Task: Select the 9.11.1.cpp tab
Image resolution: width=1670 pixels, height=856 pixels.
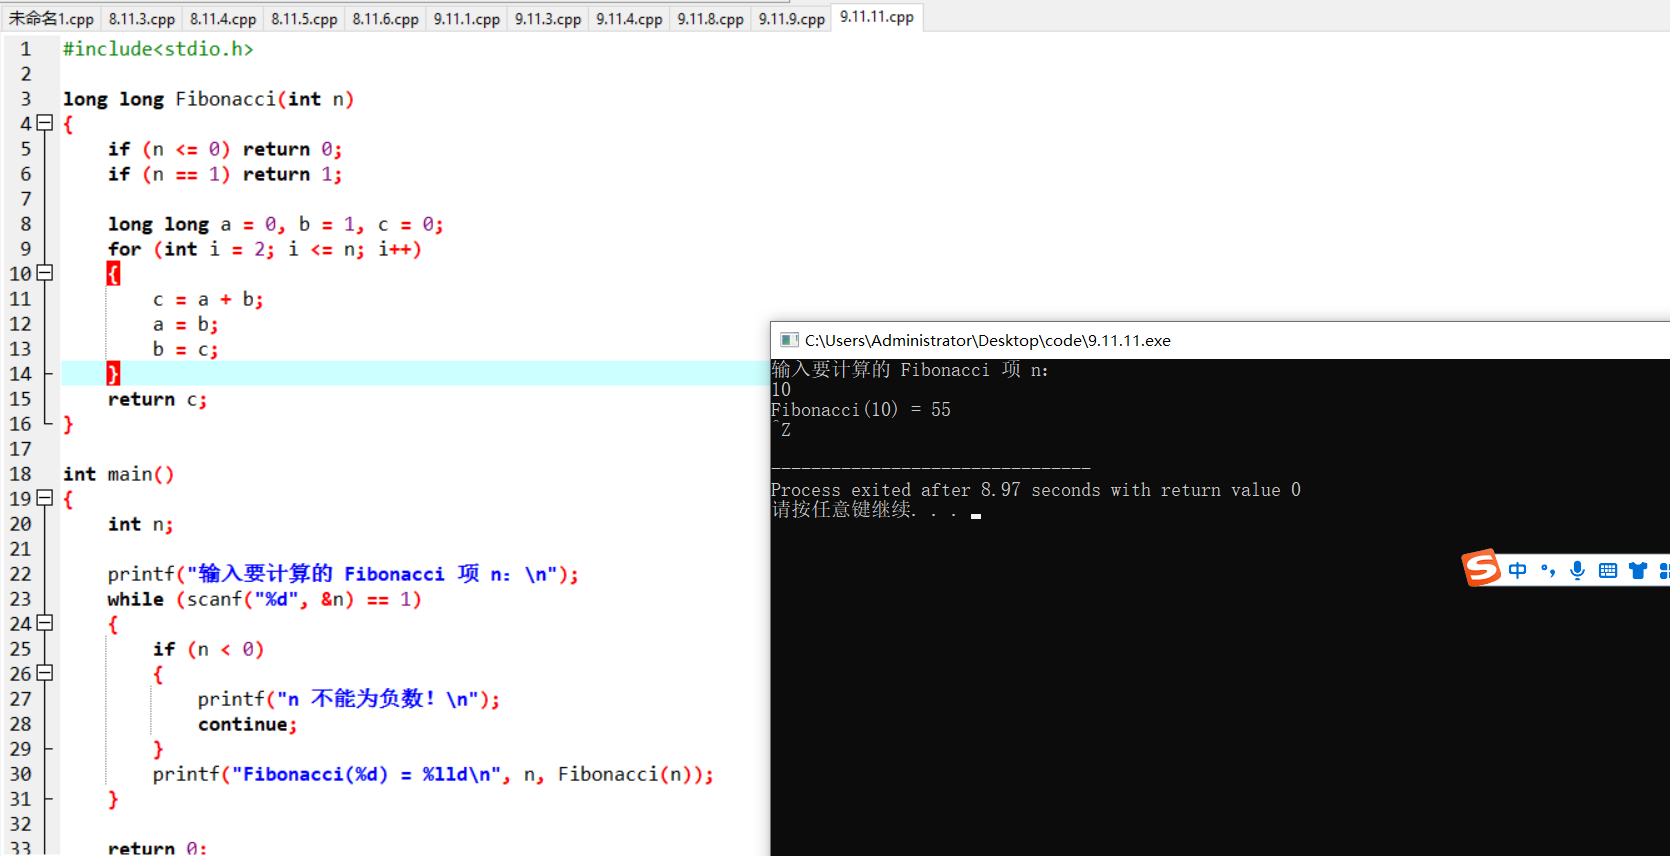Action: point(466,18)
